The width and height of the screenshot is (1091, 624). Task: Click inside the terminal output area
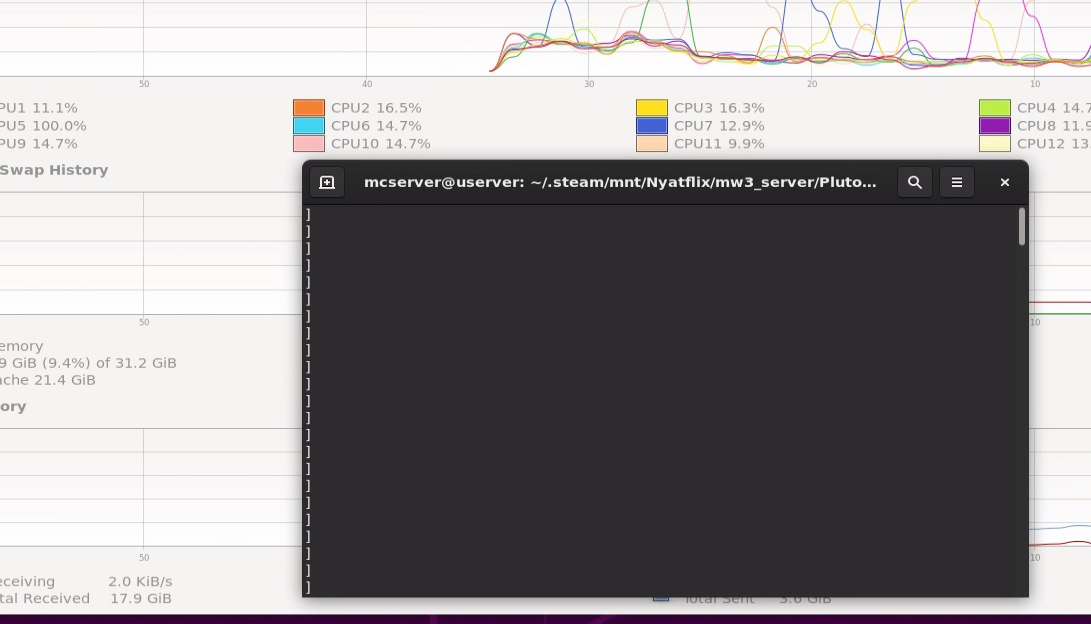coord(661,401)
